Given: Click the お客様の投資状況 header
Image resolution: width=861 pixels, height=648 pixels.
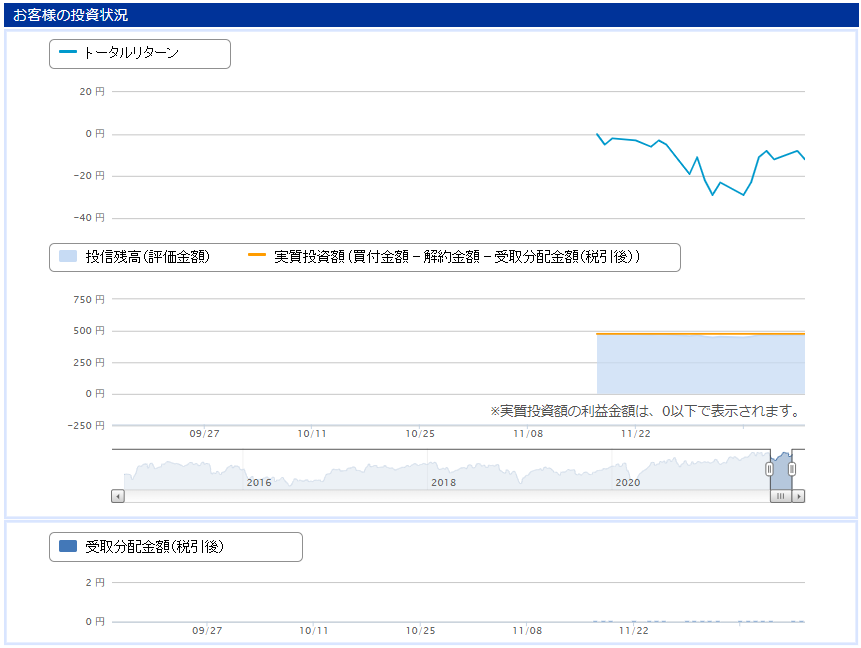Looking at the screenshot, I should [x=70, y=15].
